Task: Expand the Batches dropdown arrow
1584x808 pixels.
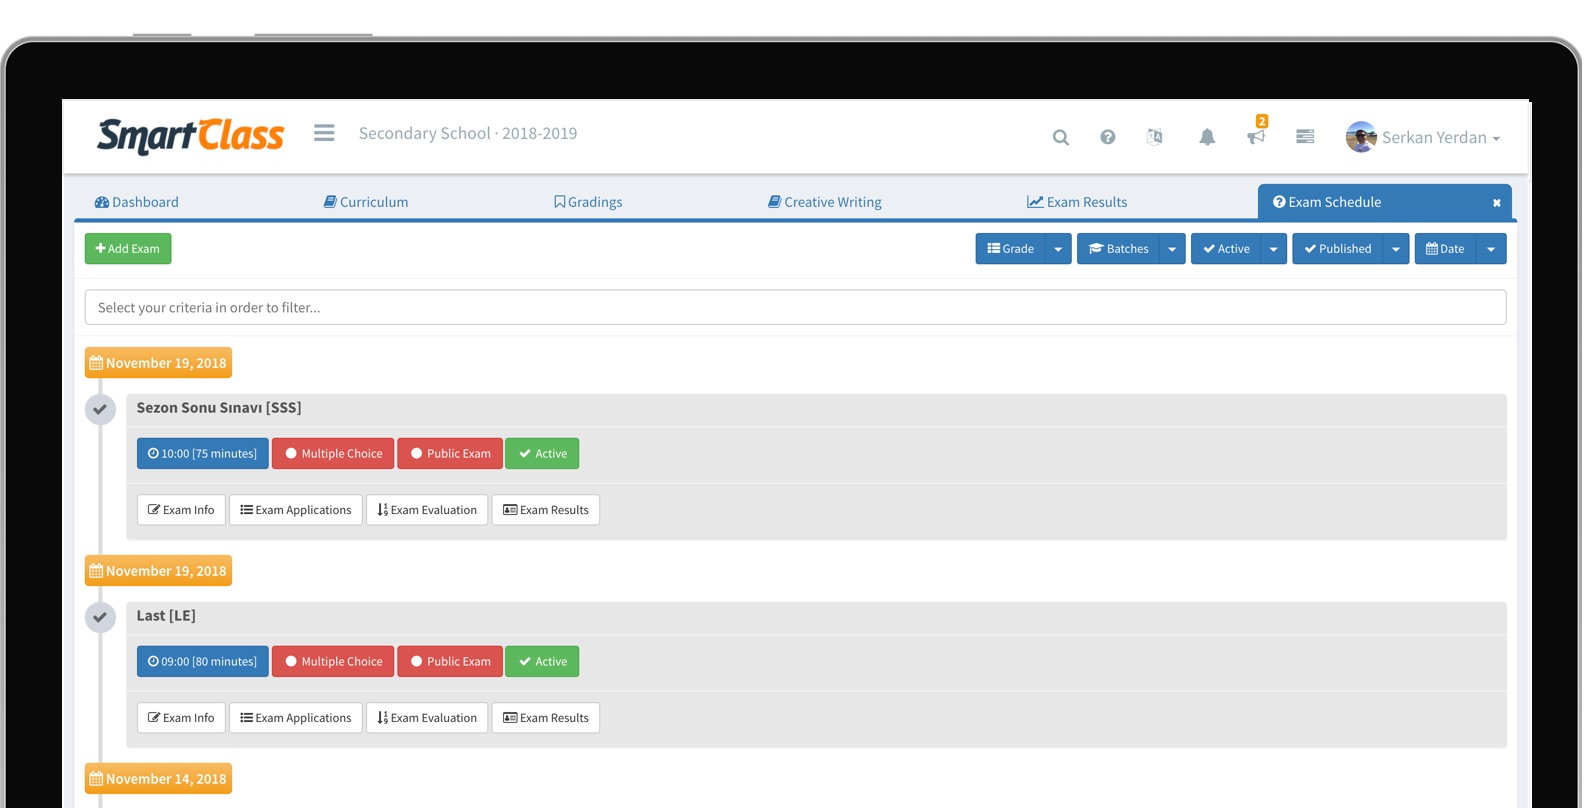Action: pos(1172,249)
